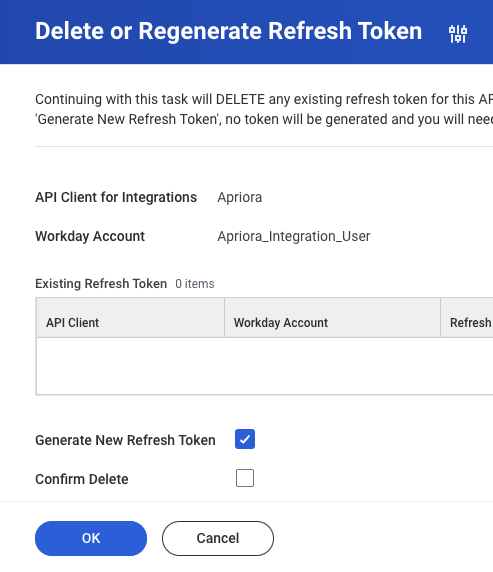Click the Refresh column header

coord(467,317)
